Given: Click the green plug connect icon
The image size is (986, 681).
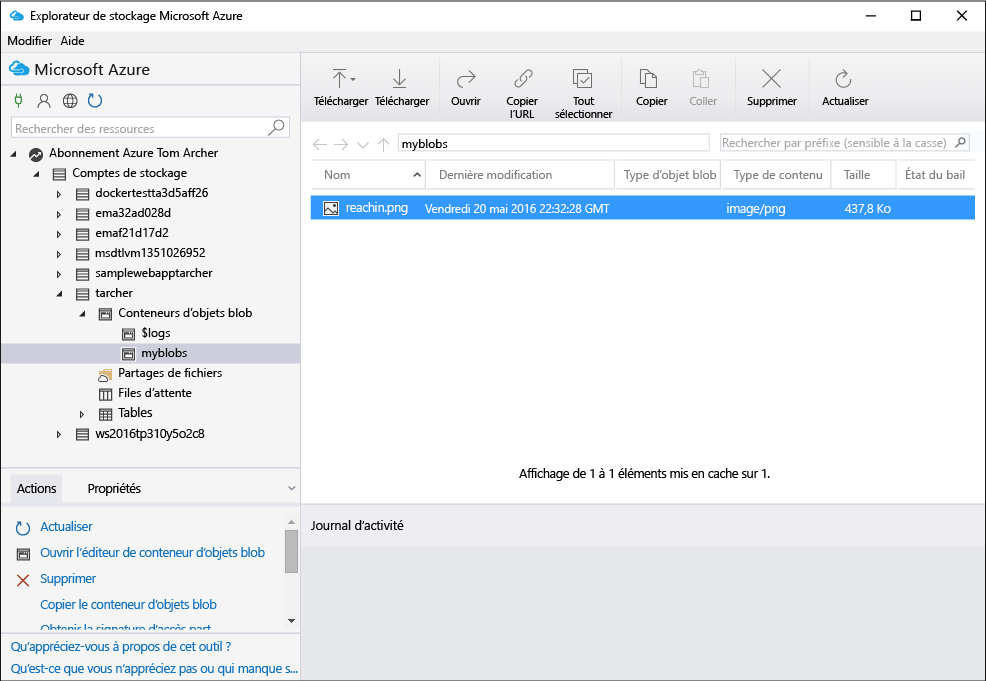Looking at the screenshot, I should coord(18,100).
